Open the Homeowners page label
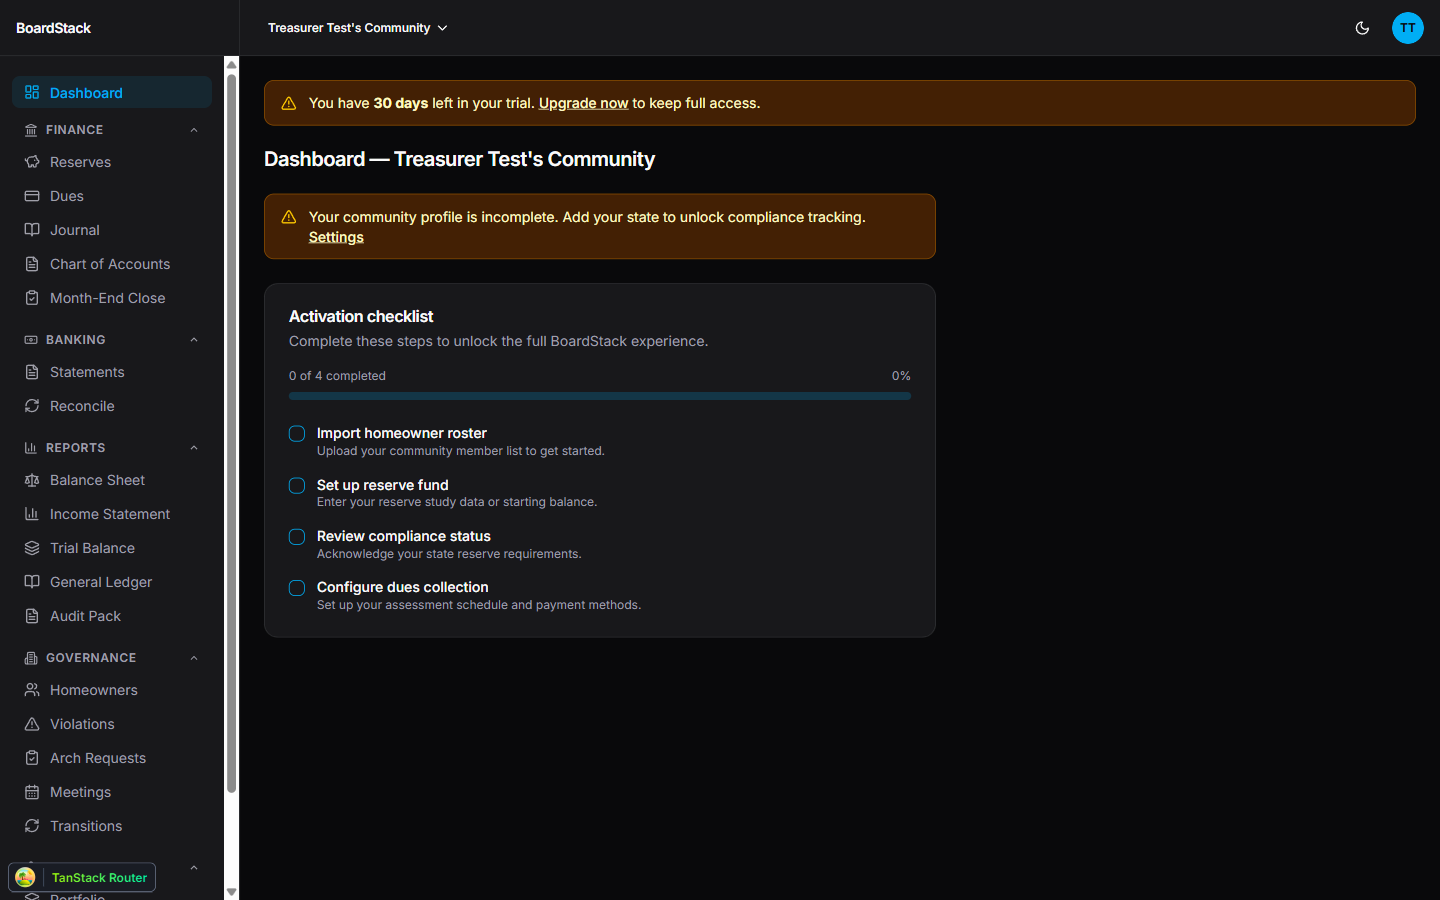 pos(94,690)
